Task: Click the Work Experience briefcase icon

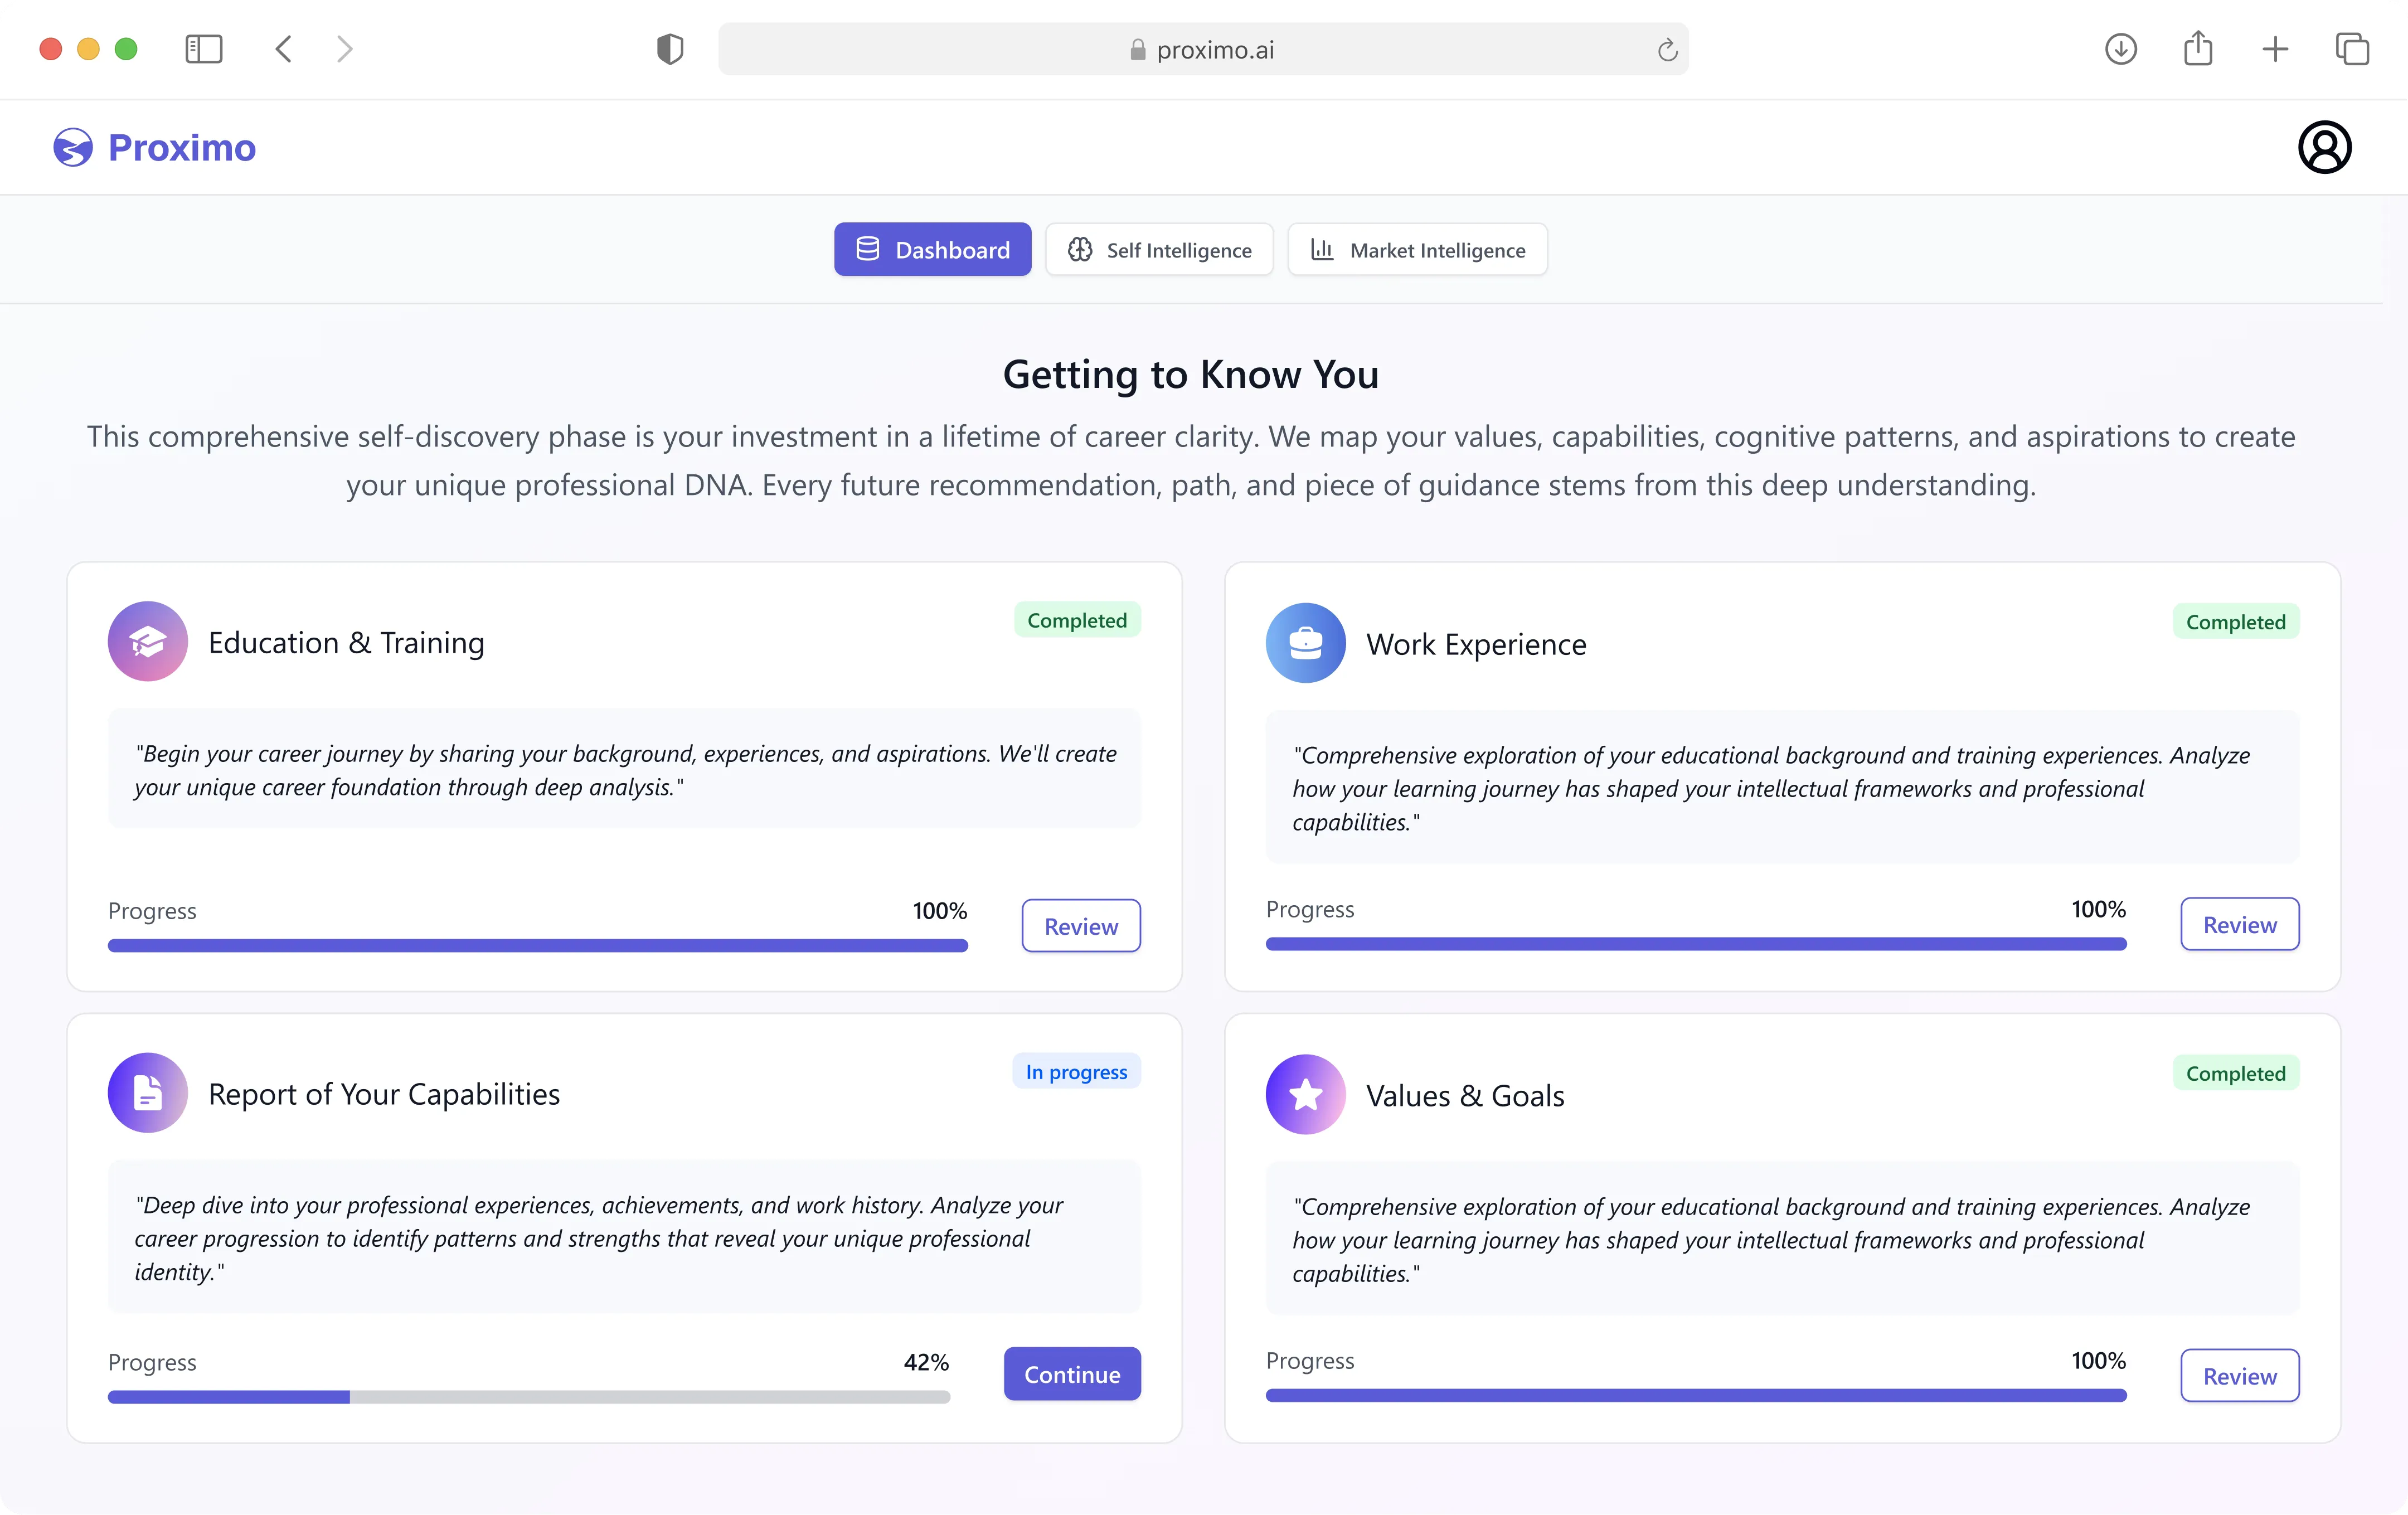Action: pyautogui.click(x=1305, y=643)
